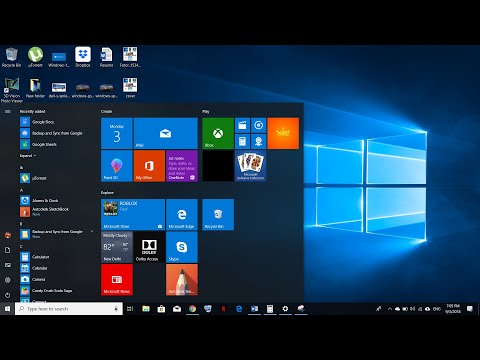Click the Windows Start button
Screen dimensions: 480x360
tap(7, 309)
